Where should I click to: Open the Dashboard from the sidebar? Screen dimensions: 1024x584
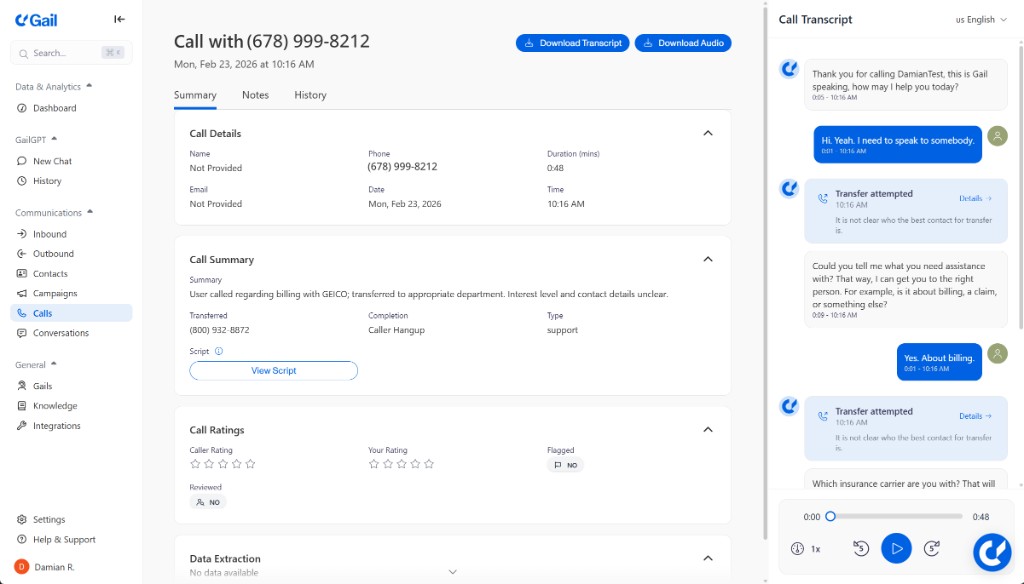click(49, 107)
